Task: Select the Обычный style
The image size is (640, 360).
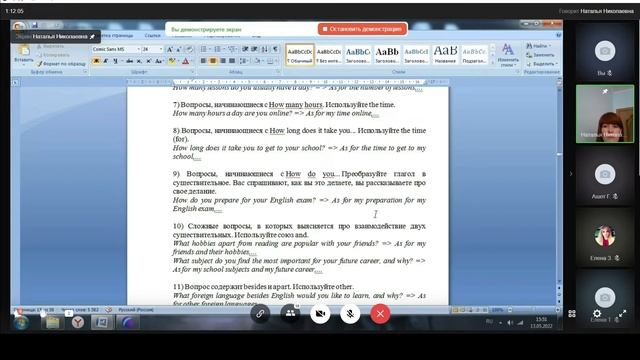Action: click(300, 55)
